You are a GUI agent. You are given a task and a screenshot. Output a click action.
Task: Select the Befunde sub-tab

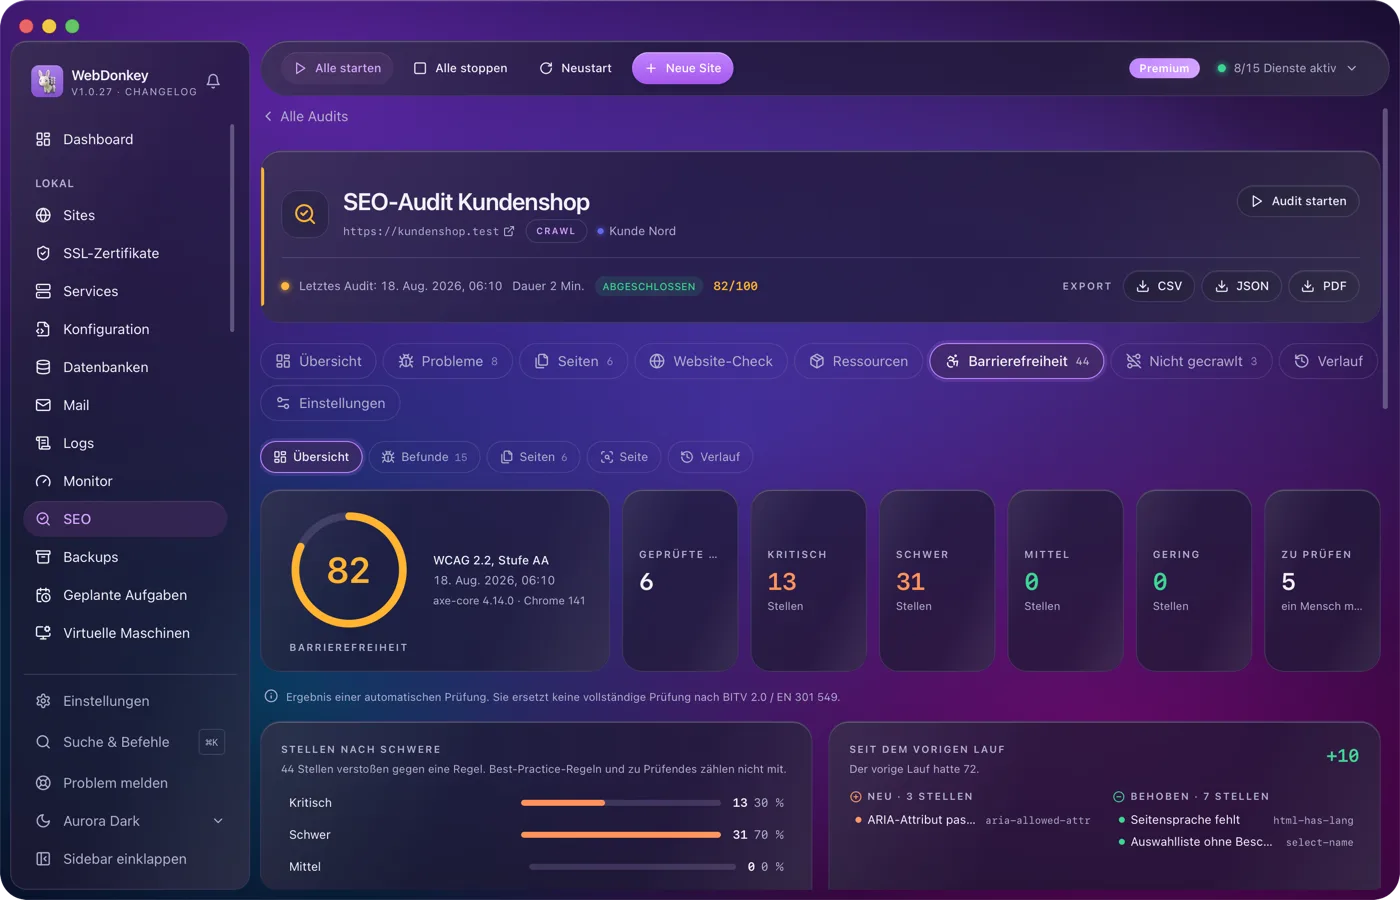point(425,457)
